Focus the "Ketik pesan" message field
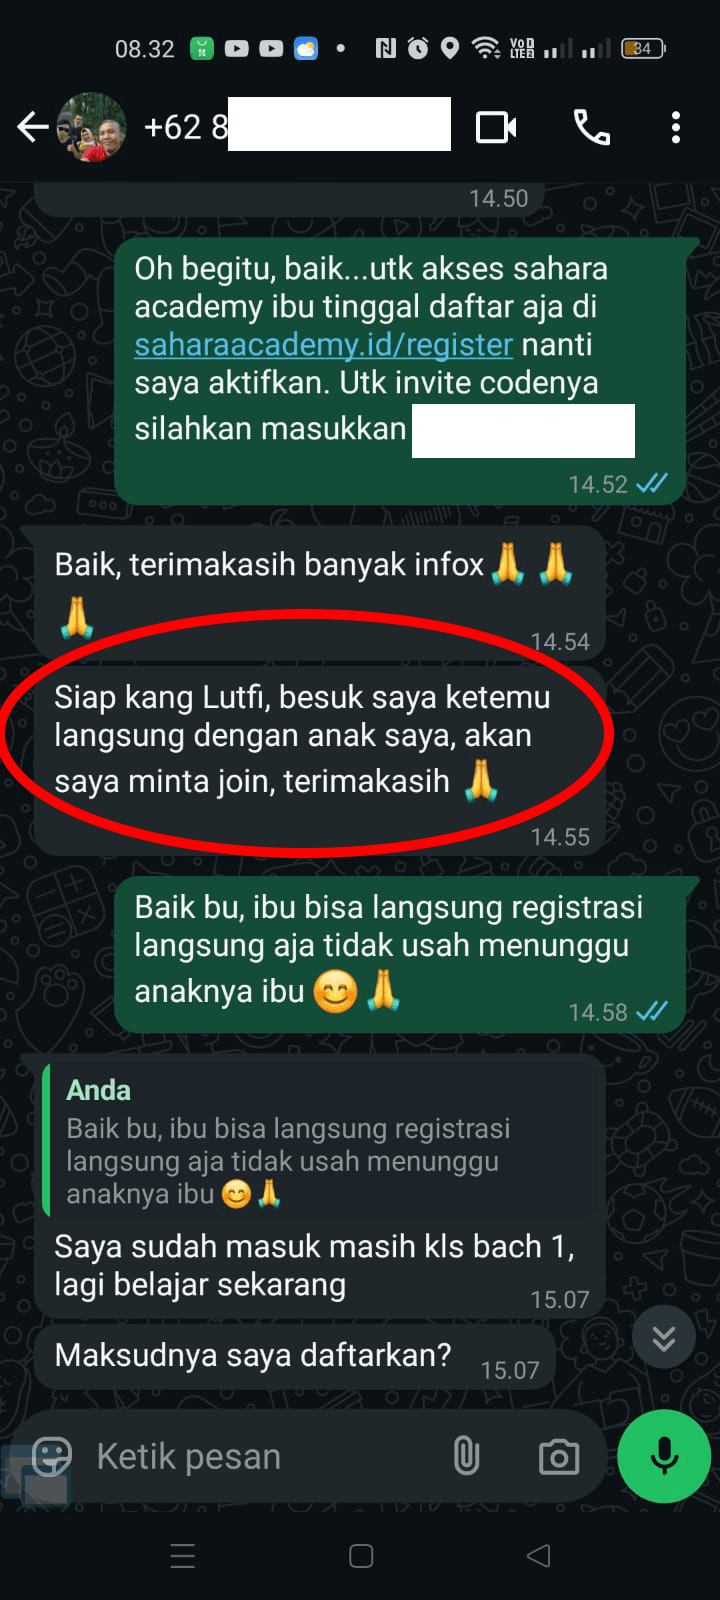This screenshot has height=1600, width=720. click(260, 1457)
